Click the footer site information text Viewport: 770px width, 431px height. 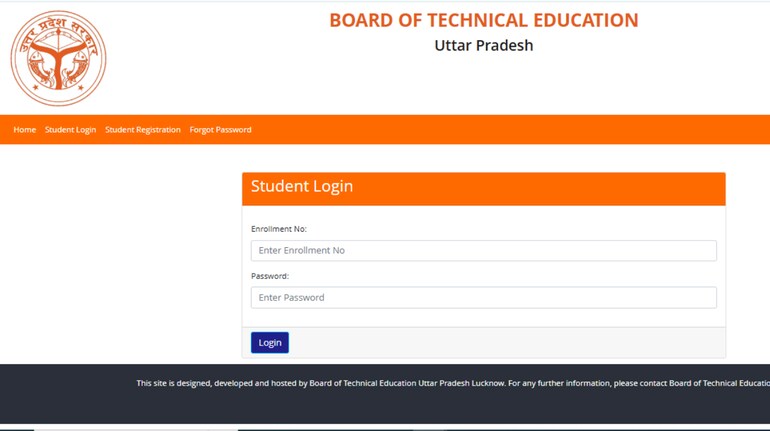coord(452,383)
